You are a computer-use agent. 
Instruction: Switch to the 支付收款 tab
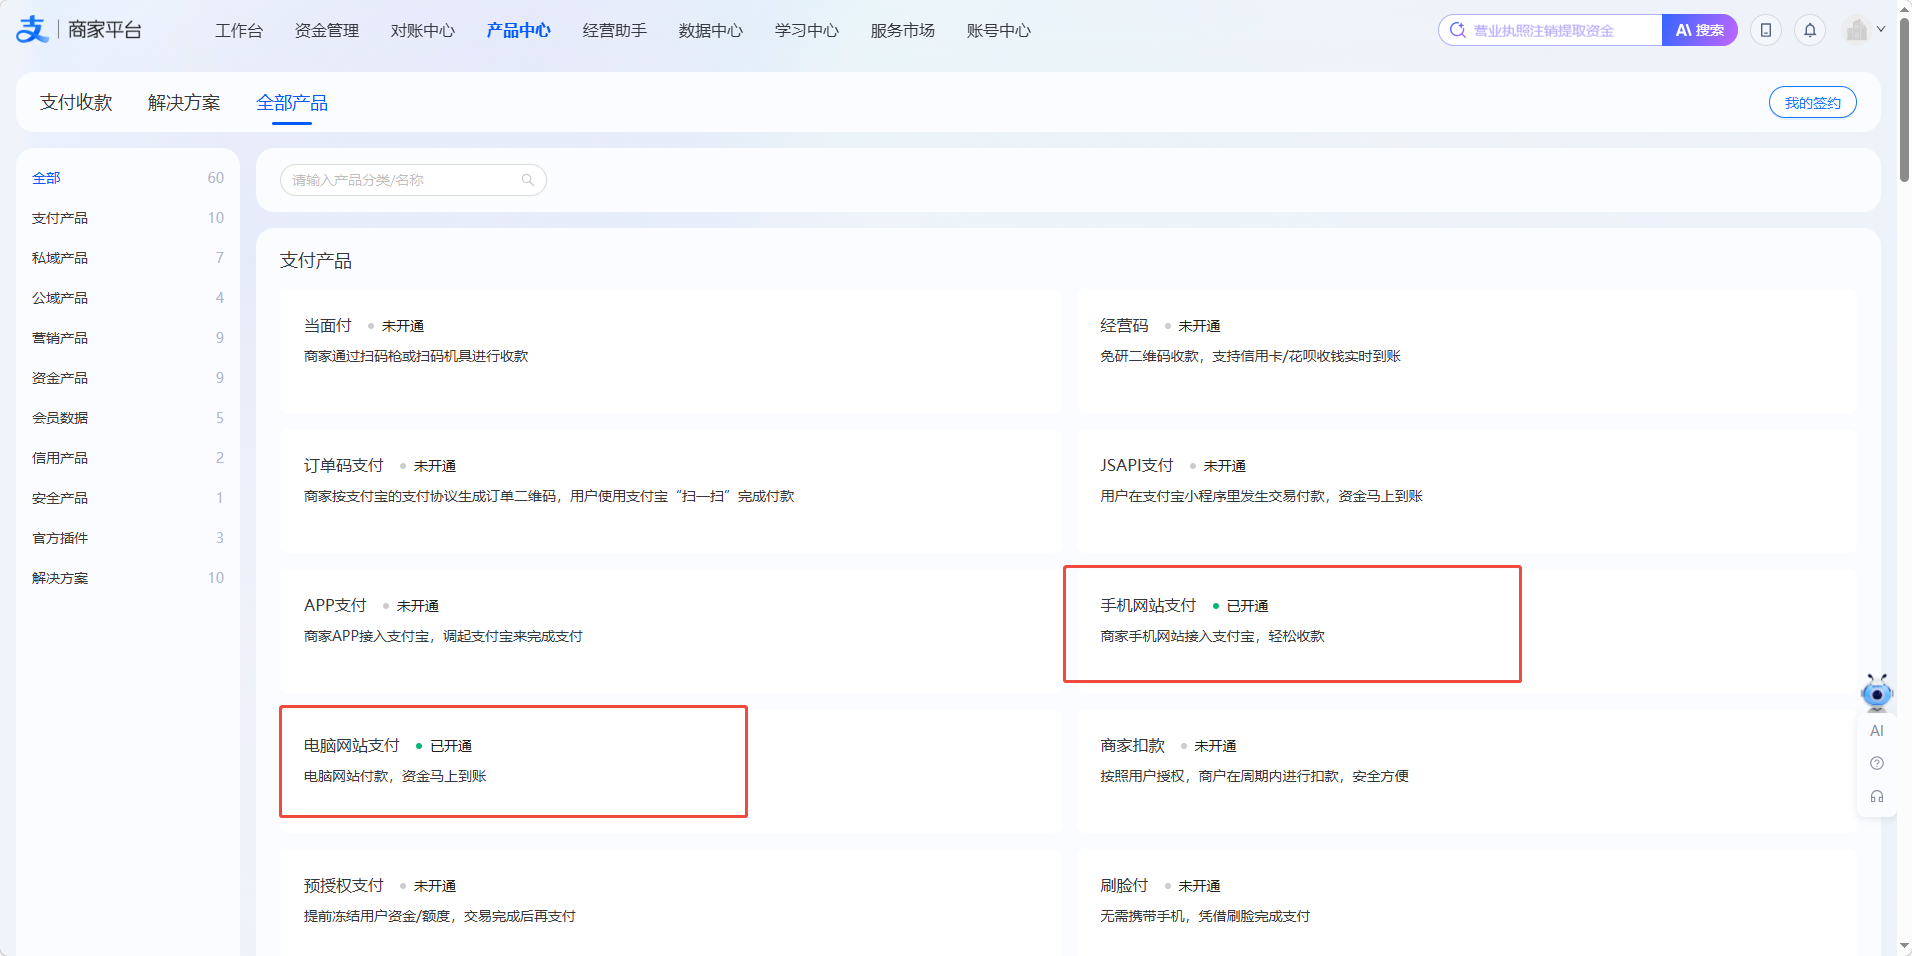(x=76, y=103)
